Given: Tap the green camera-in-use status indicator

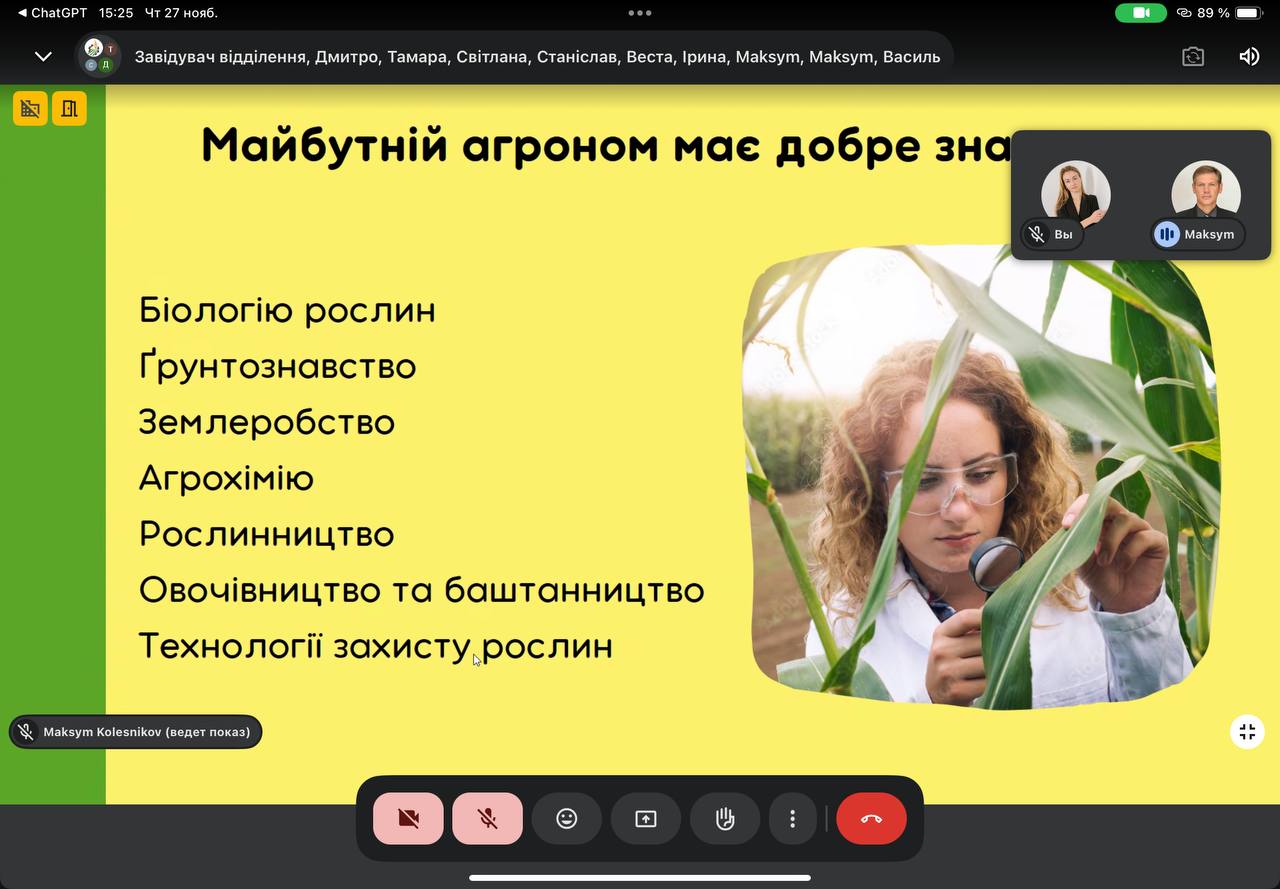Looking at the screenshot, I should click(1141, 13).
